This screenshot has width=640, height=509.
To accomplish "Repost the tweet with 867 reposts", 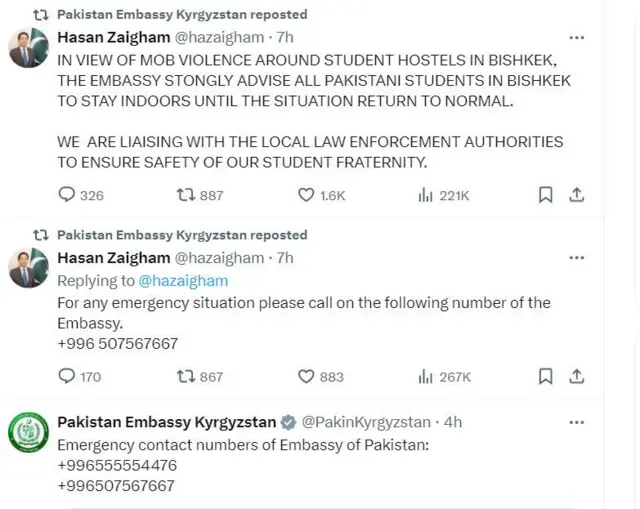I will [185, 376].
